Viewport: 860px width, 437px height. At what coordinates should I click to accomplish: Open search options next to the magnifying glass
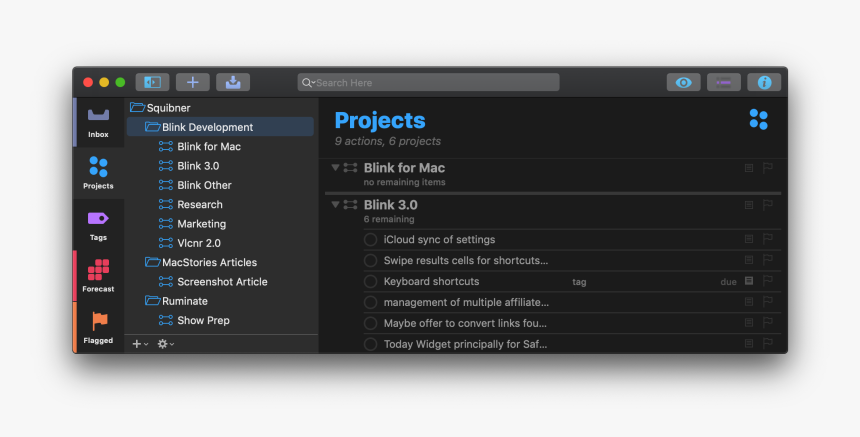point(308,83)
